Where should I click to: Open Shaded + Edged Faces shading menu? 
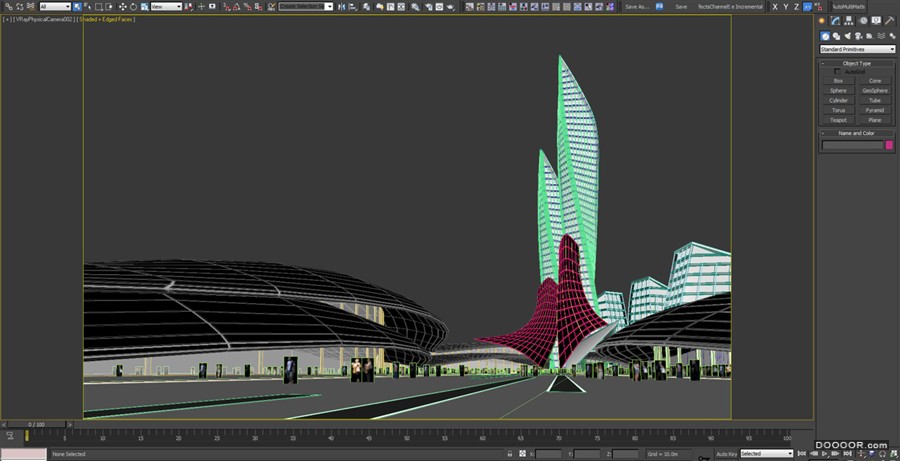(x=107, y=20)
